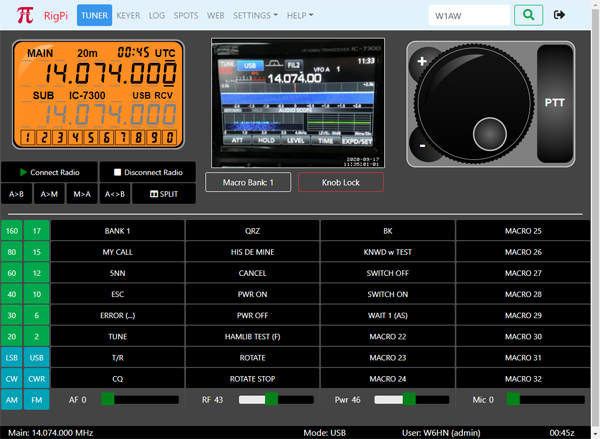Toggle the Knob Lock button
The image size is (600, 439).
341,182
